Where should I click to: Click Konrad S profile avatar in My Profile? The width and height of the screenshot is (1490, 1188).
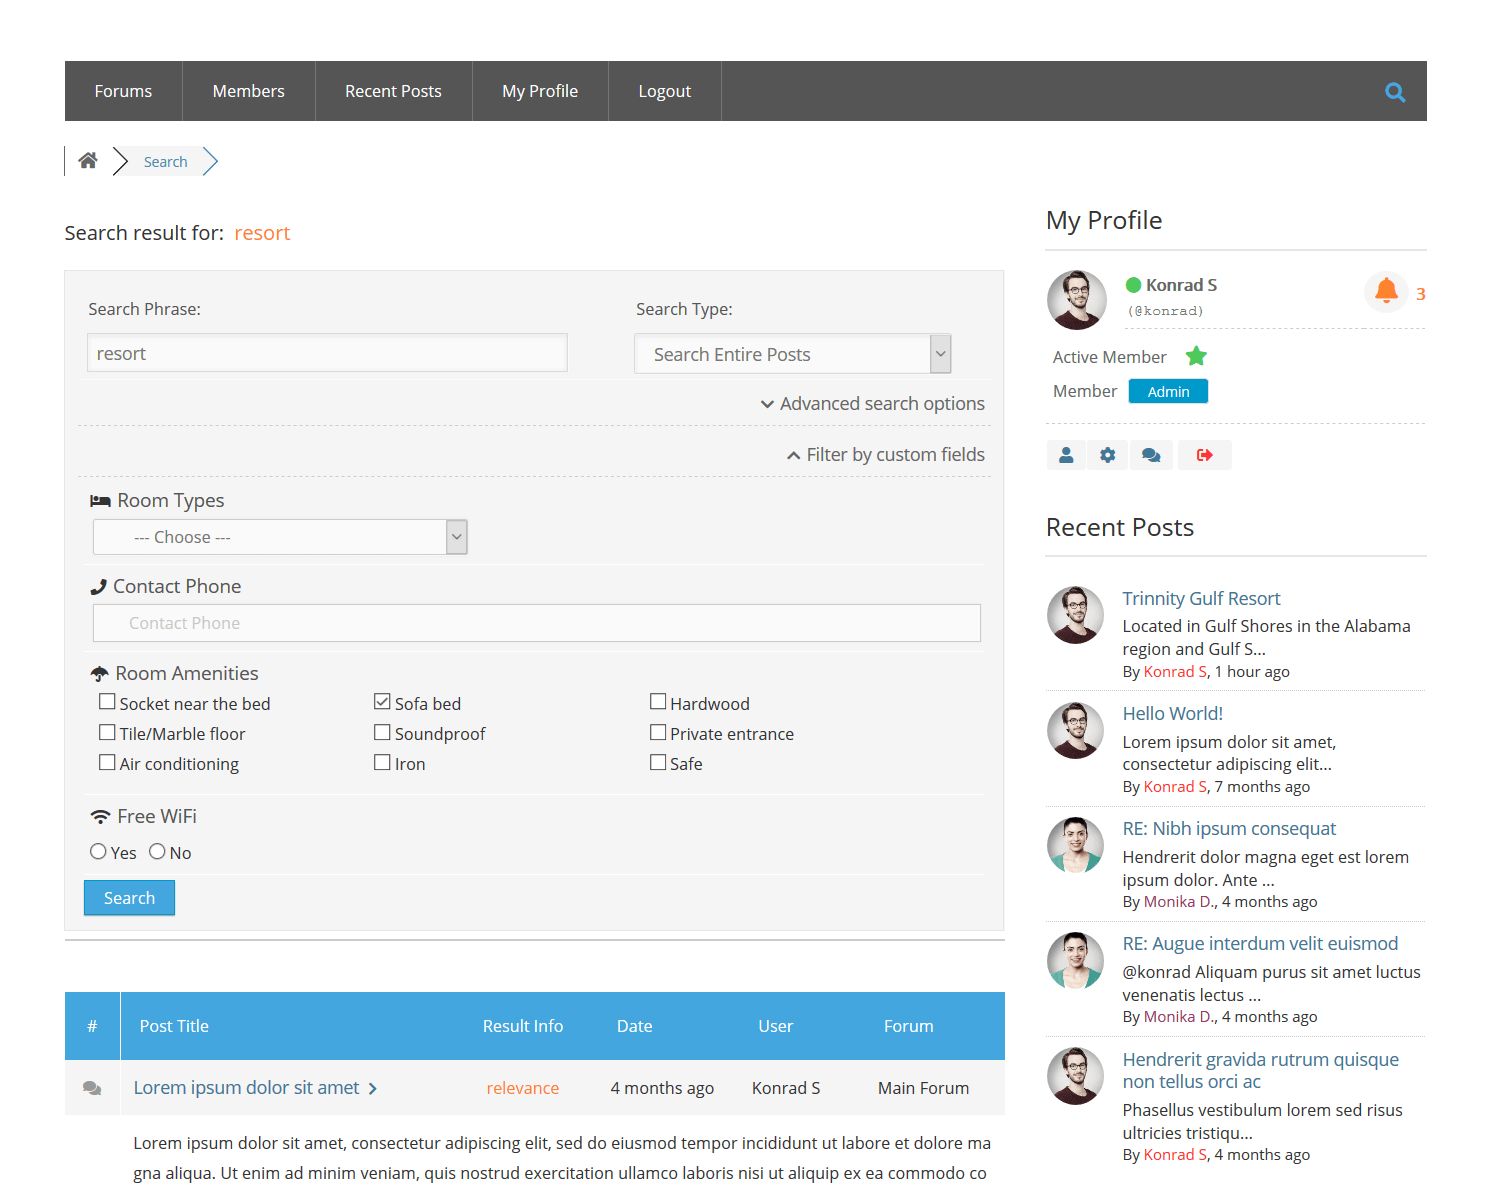coord(1076,299)
